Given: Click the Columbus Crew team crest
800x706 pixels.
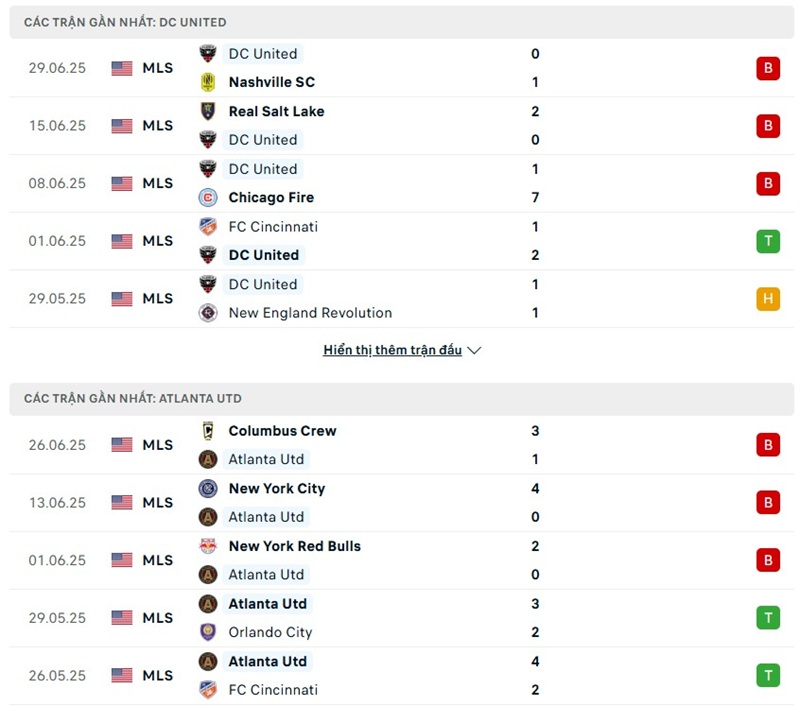Looking at the screenshot, I should pos(208,431).
